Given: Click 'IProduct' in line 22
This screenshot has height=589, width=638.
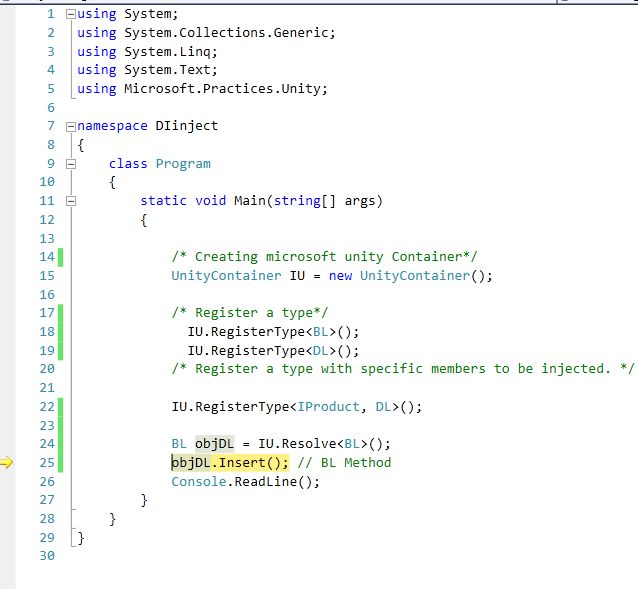Looking at the screenshot, I should coord(328,407).
